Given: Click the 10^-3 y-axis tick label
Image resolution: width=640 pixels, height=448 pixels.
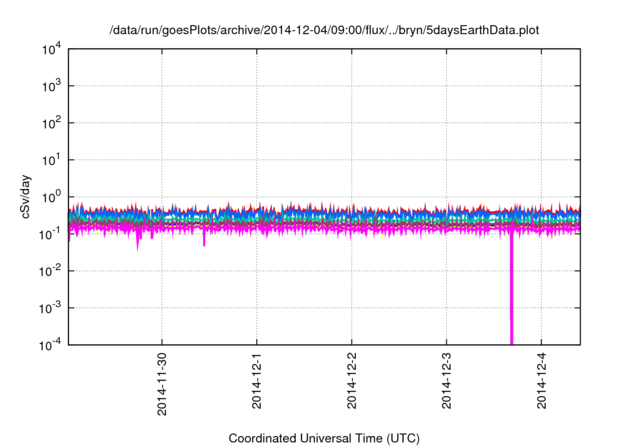Looking at the screenshot, I should click(50, 308).
